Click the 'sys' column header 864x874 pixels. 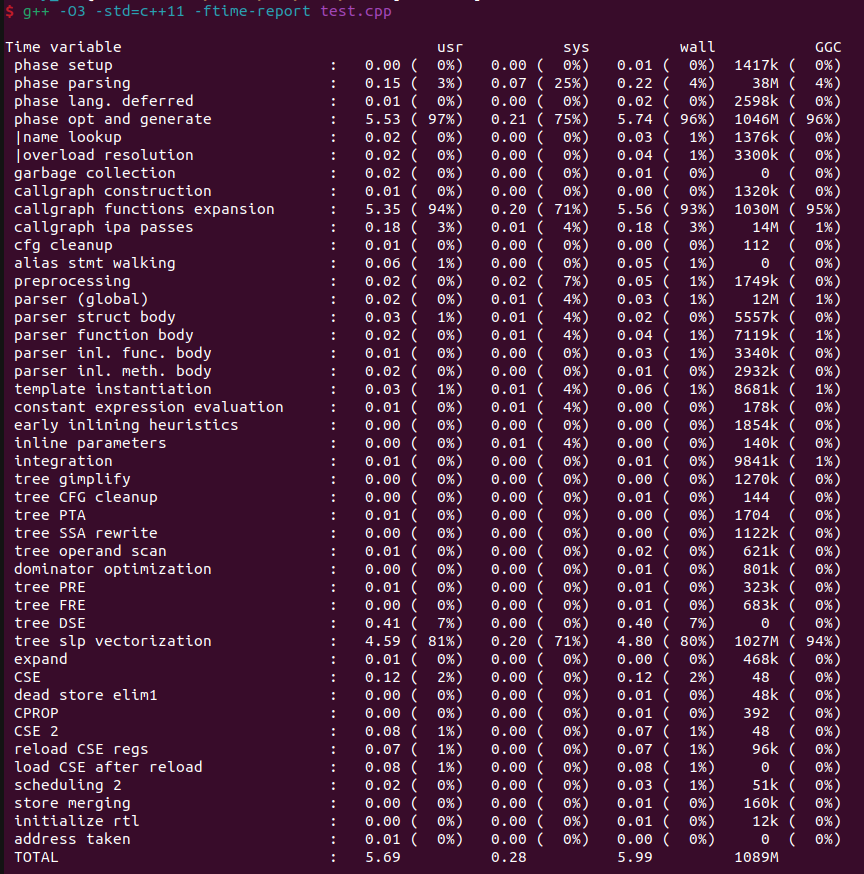pyautogui.click(x=576, y=47)
